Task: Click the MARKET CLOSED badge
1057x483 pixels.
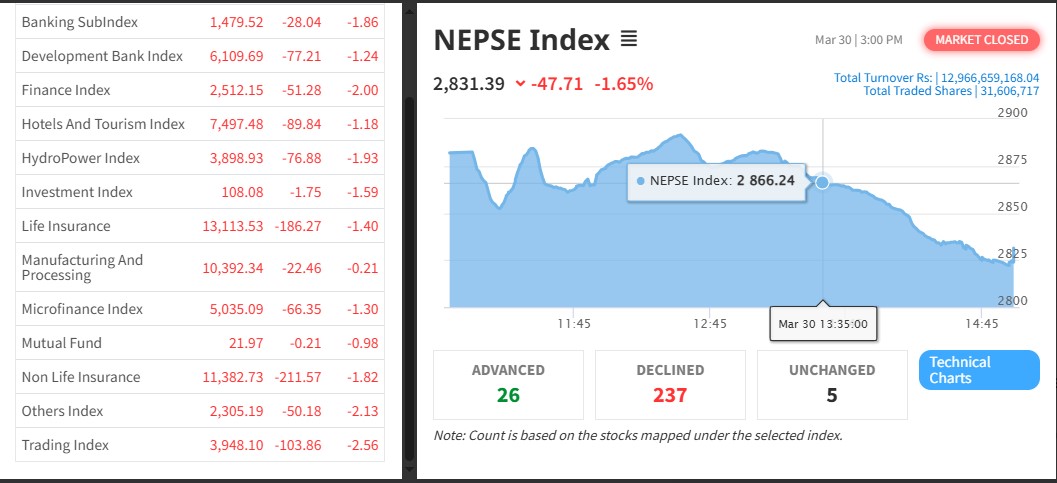Action: pyautogui.click(x=981, y=40)
